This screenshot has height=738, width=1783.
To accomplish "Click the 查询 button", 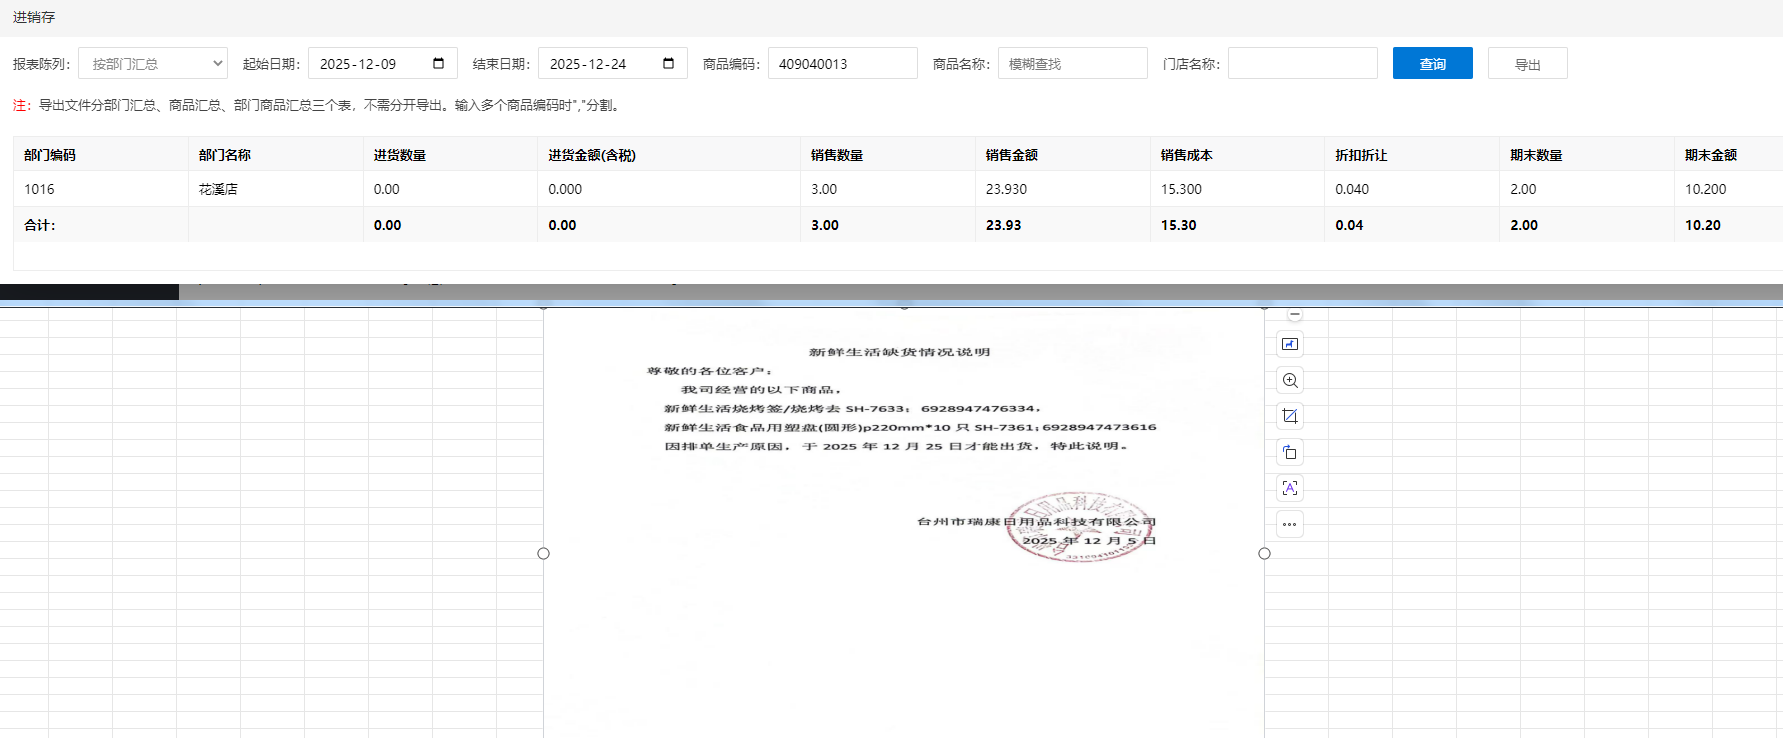I will (x=1432, y=64).
